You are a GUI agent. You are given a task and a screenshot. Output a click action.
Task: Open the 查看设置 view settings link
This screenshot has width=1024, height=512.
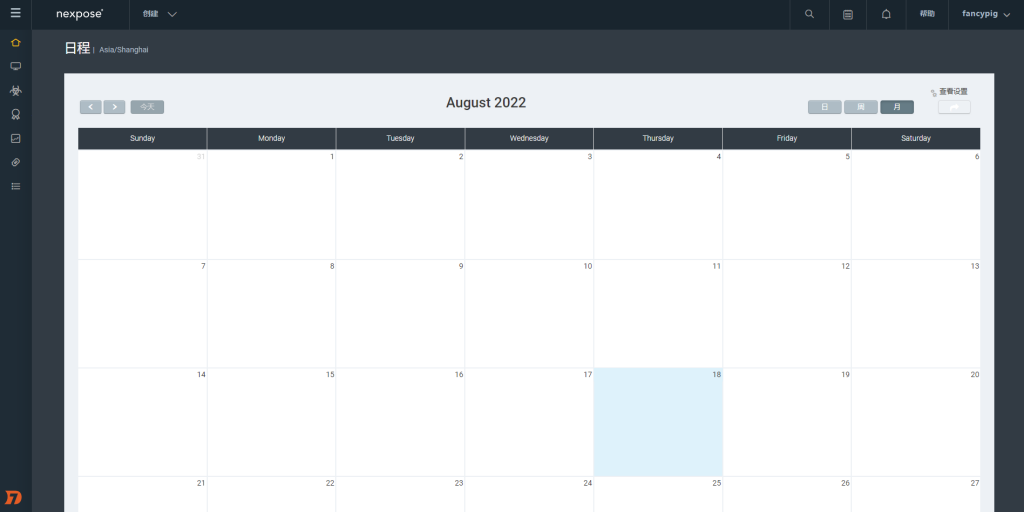click(953, 91)
